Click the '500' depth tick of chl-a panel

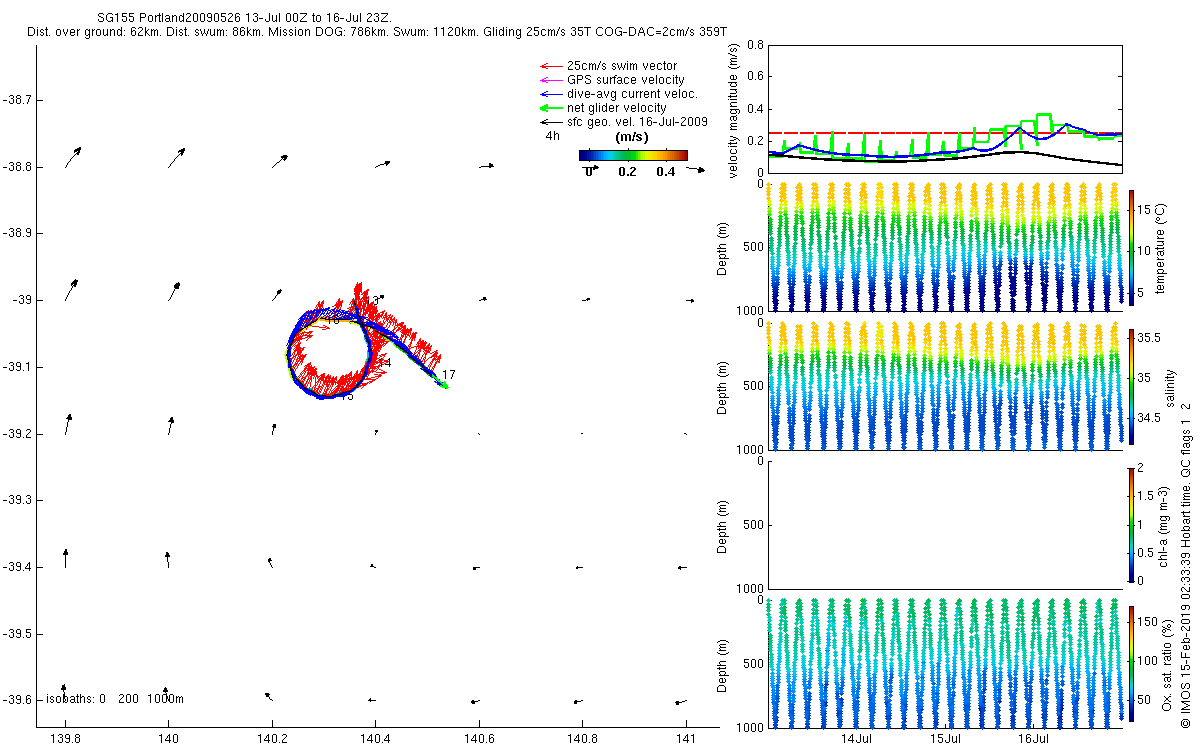pos(753,525)
